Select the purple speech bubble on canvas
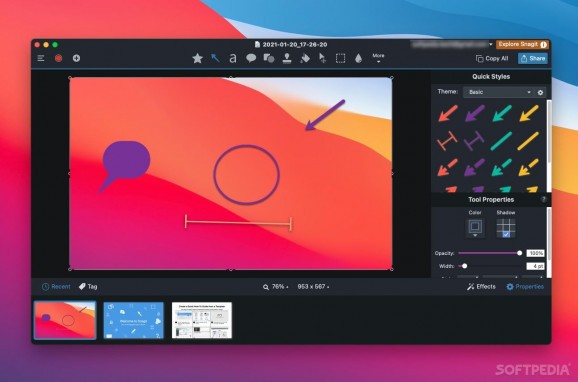This screenshot has width=578, height=382. (x=126, y=161)
